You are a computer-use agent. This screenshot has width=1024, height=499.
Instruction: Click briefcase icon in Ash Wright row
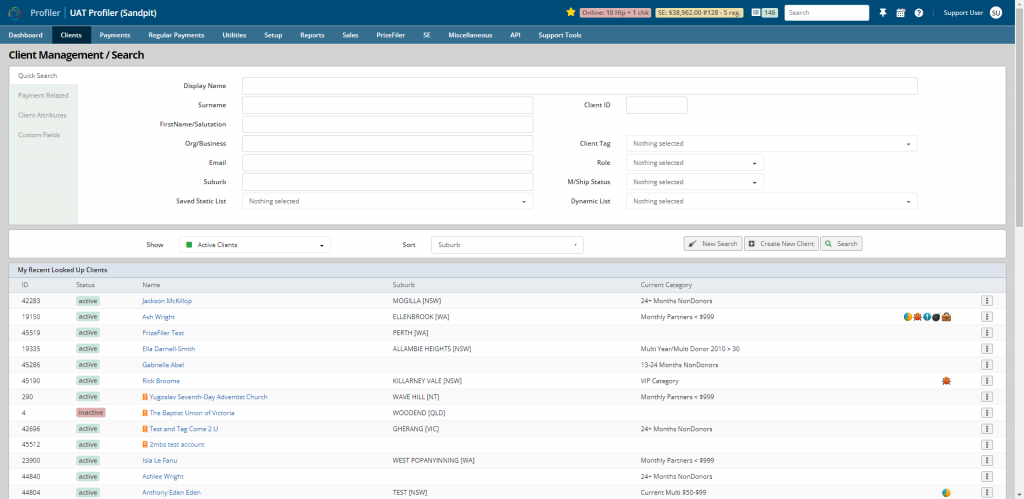[x=946, y=317]
